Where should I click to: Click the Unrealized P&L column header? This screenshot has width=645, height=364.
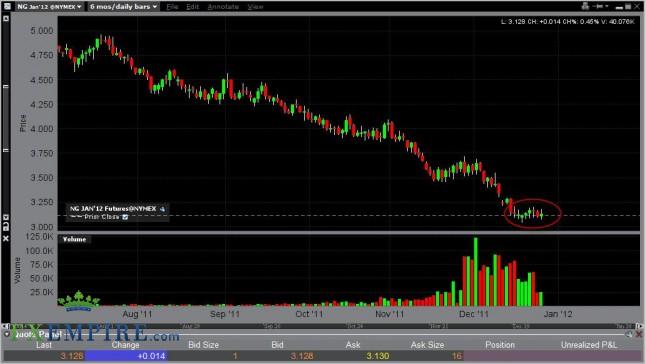589,345
